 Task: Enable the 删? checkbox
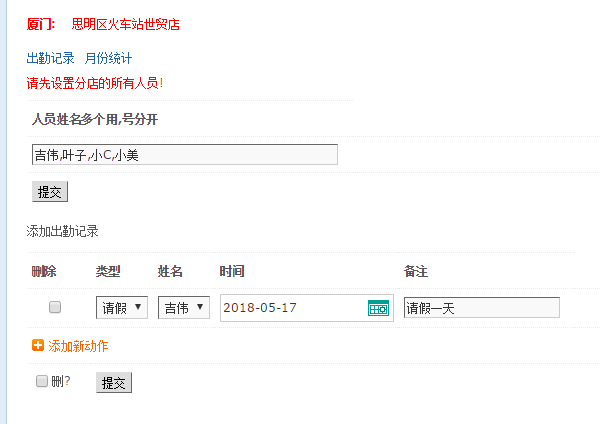(x=42, y=381)
